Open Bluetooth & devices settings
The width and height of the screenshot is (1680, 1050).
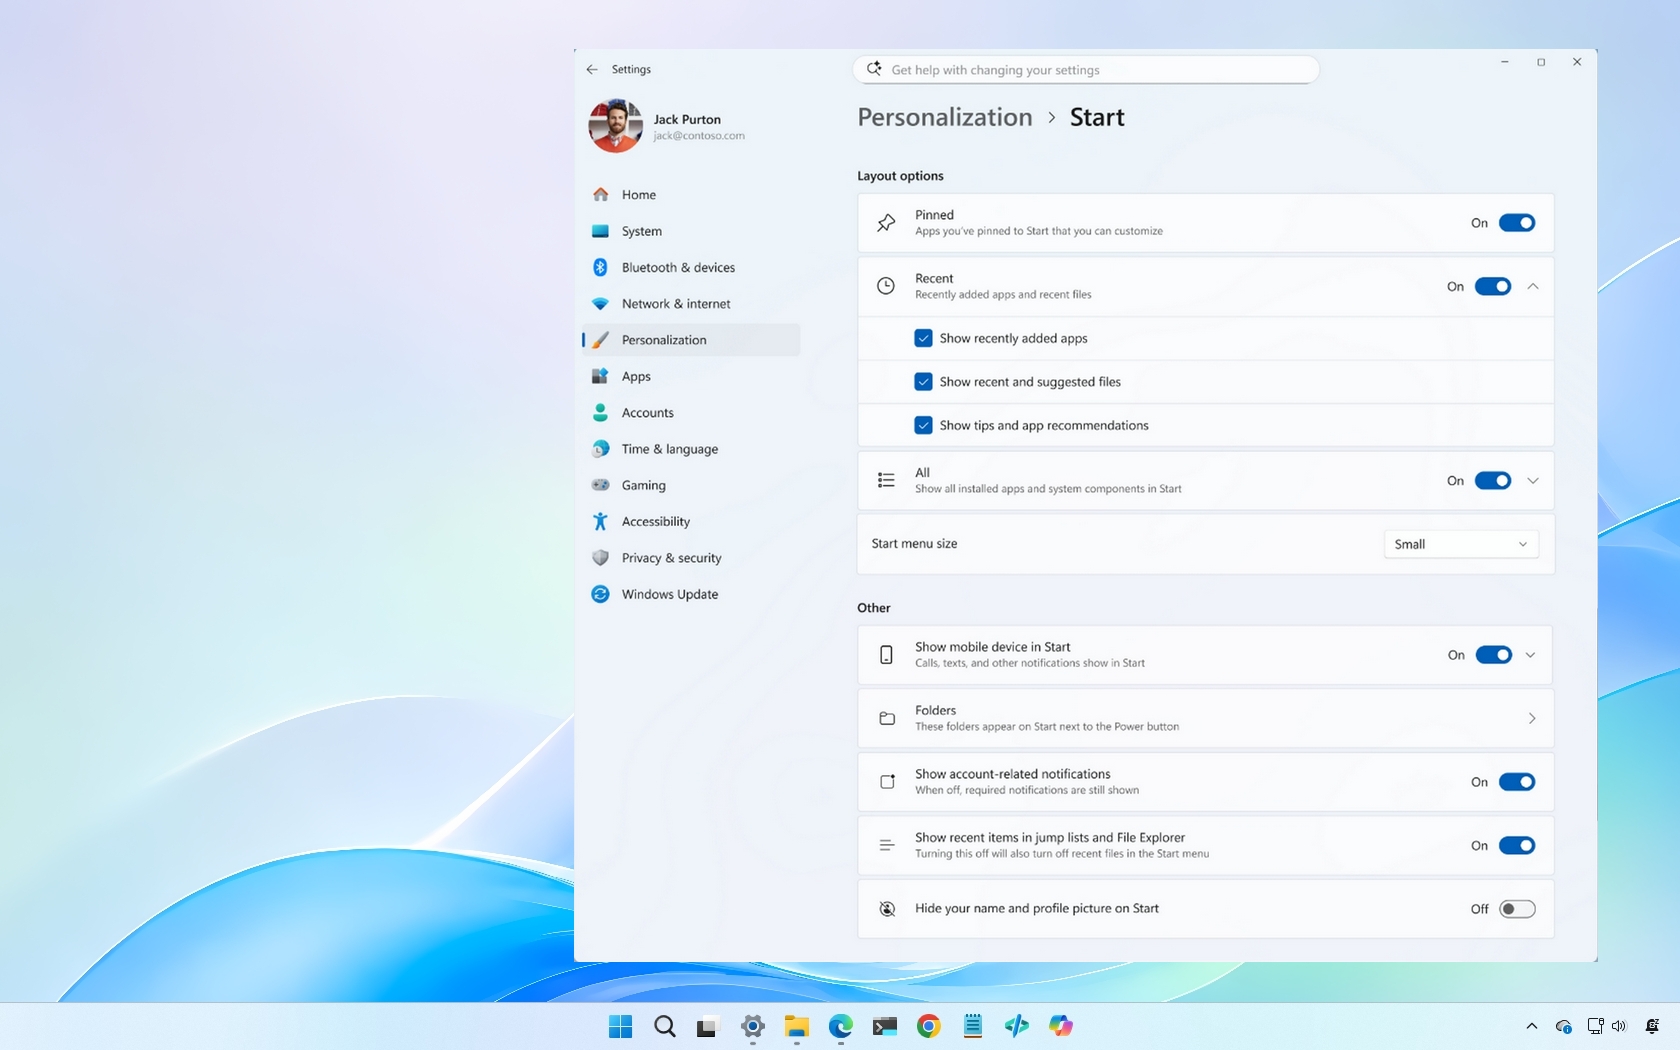pos(690,267)
